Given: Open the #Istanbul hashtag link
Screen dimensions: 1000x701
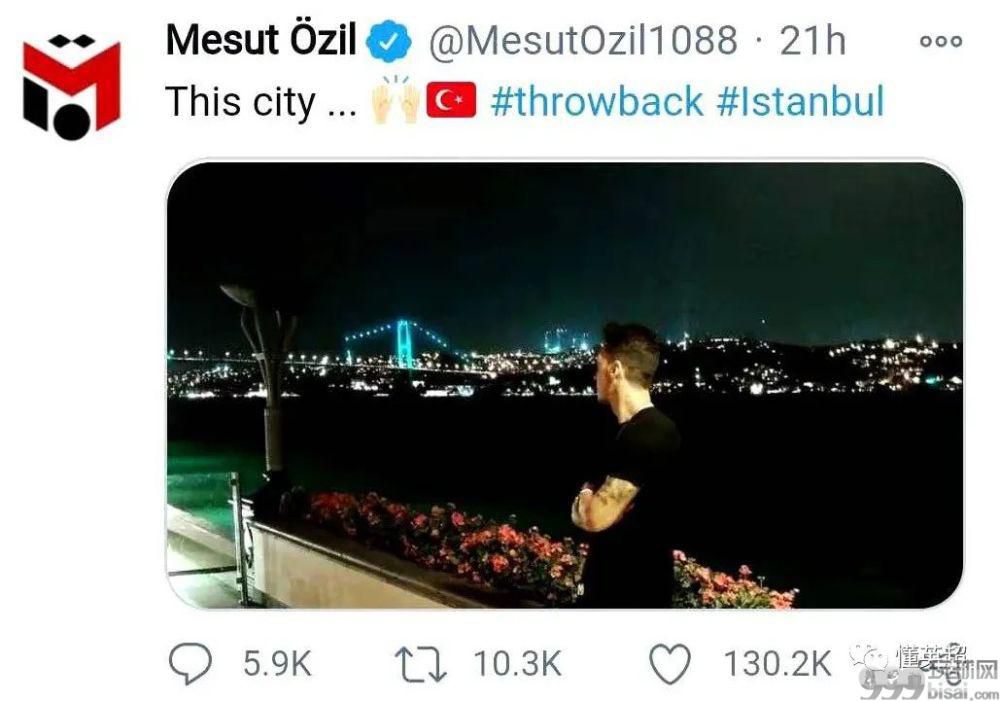Looking at the screenshot, I should pos(801,101).
